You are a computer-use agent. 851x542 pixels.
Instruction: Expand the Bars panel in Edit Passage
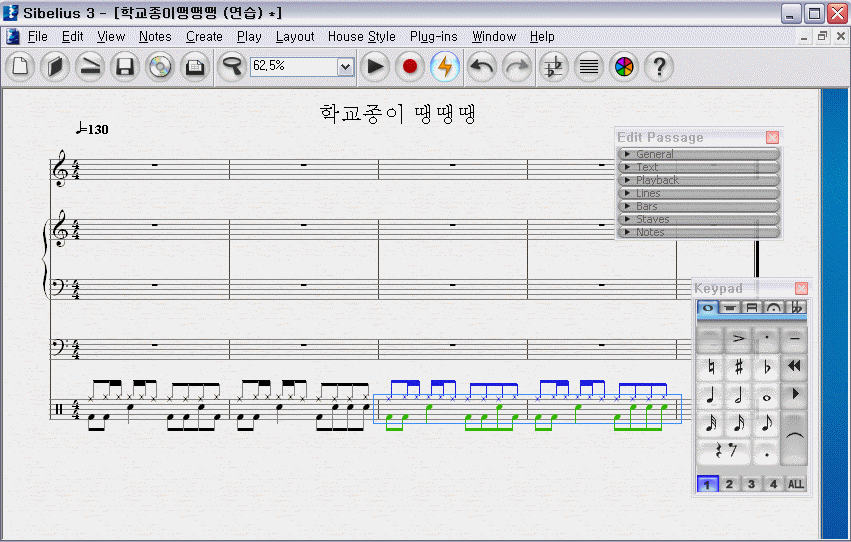point(698,206)
